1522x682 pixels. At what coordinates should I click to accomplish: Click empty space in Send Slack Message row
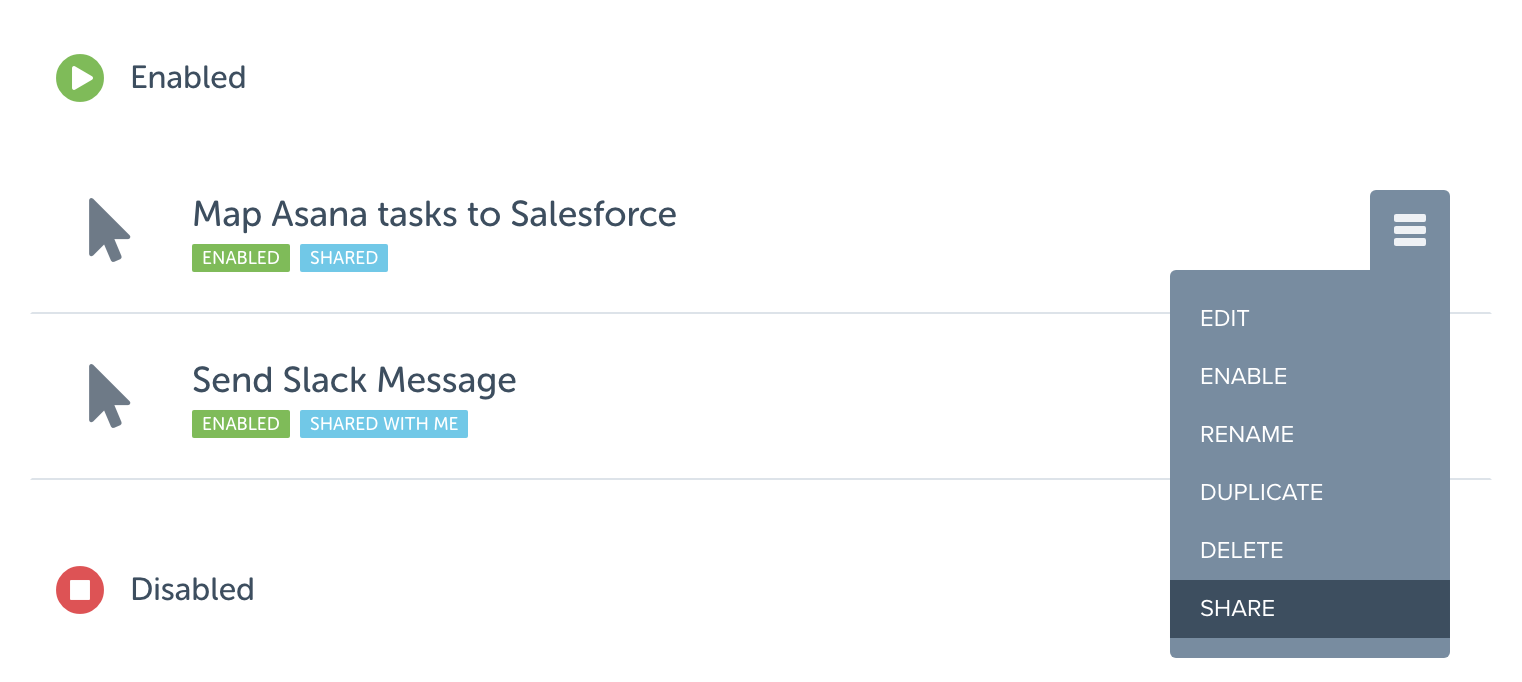pyautogui.click(x=820, y=396)
